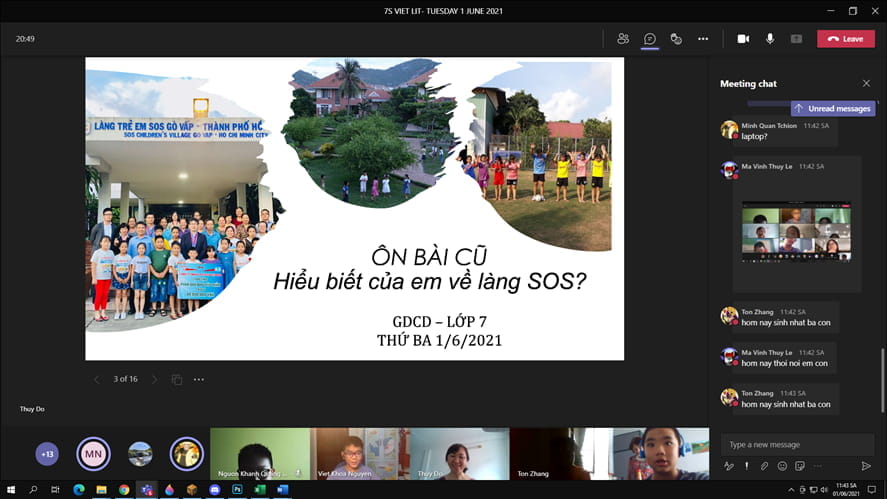Select the video tile with blue headphones
The width and height of the screenshot is (887, 499).
(x=659, y=454)
